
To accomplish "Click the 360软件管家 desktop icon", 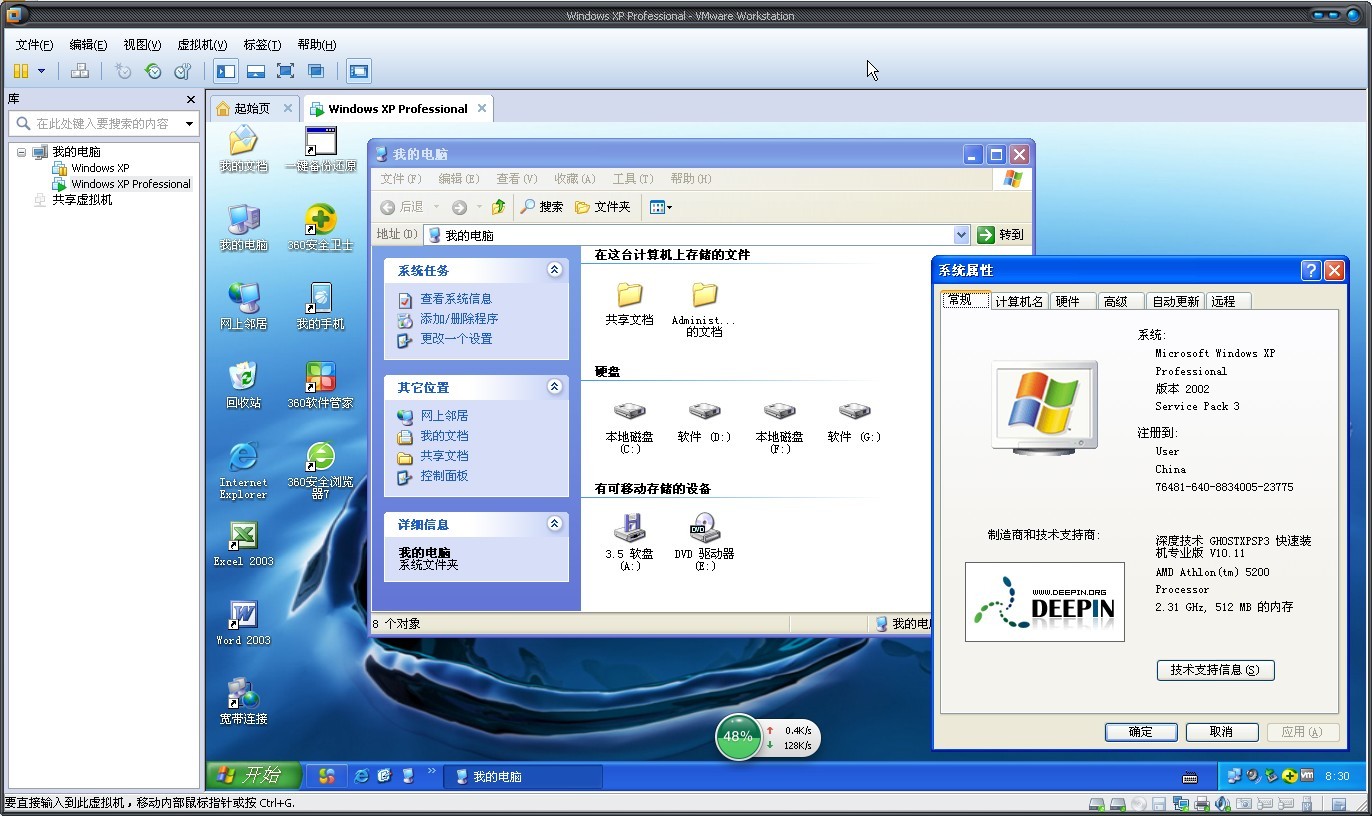I will pos(321,386).
